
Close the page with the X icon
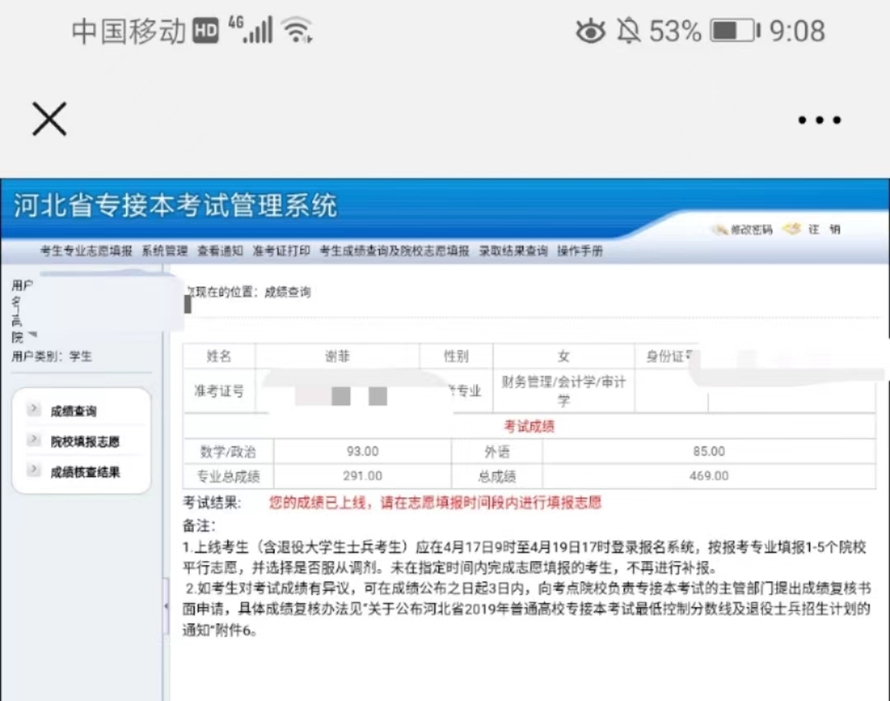(x=49, y=119)
